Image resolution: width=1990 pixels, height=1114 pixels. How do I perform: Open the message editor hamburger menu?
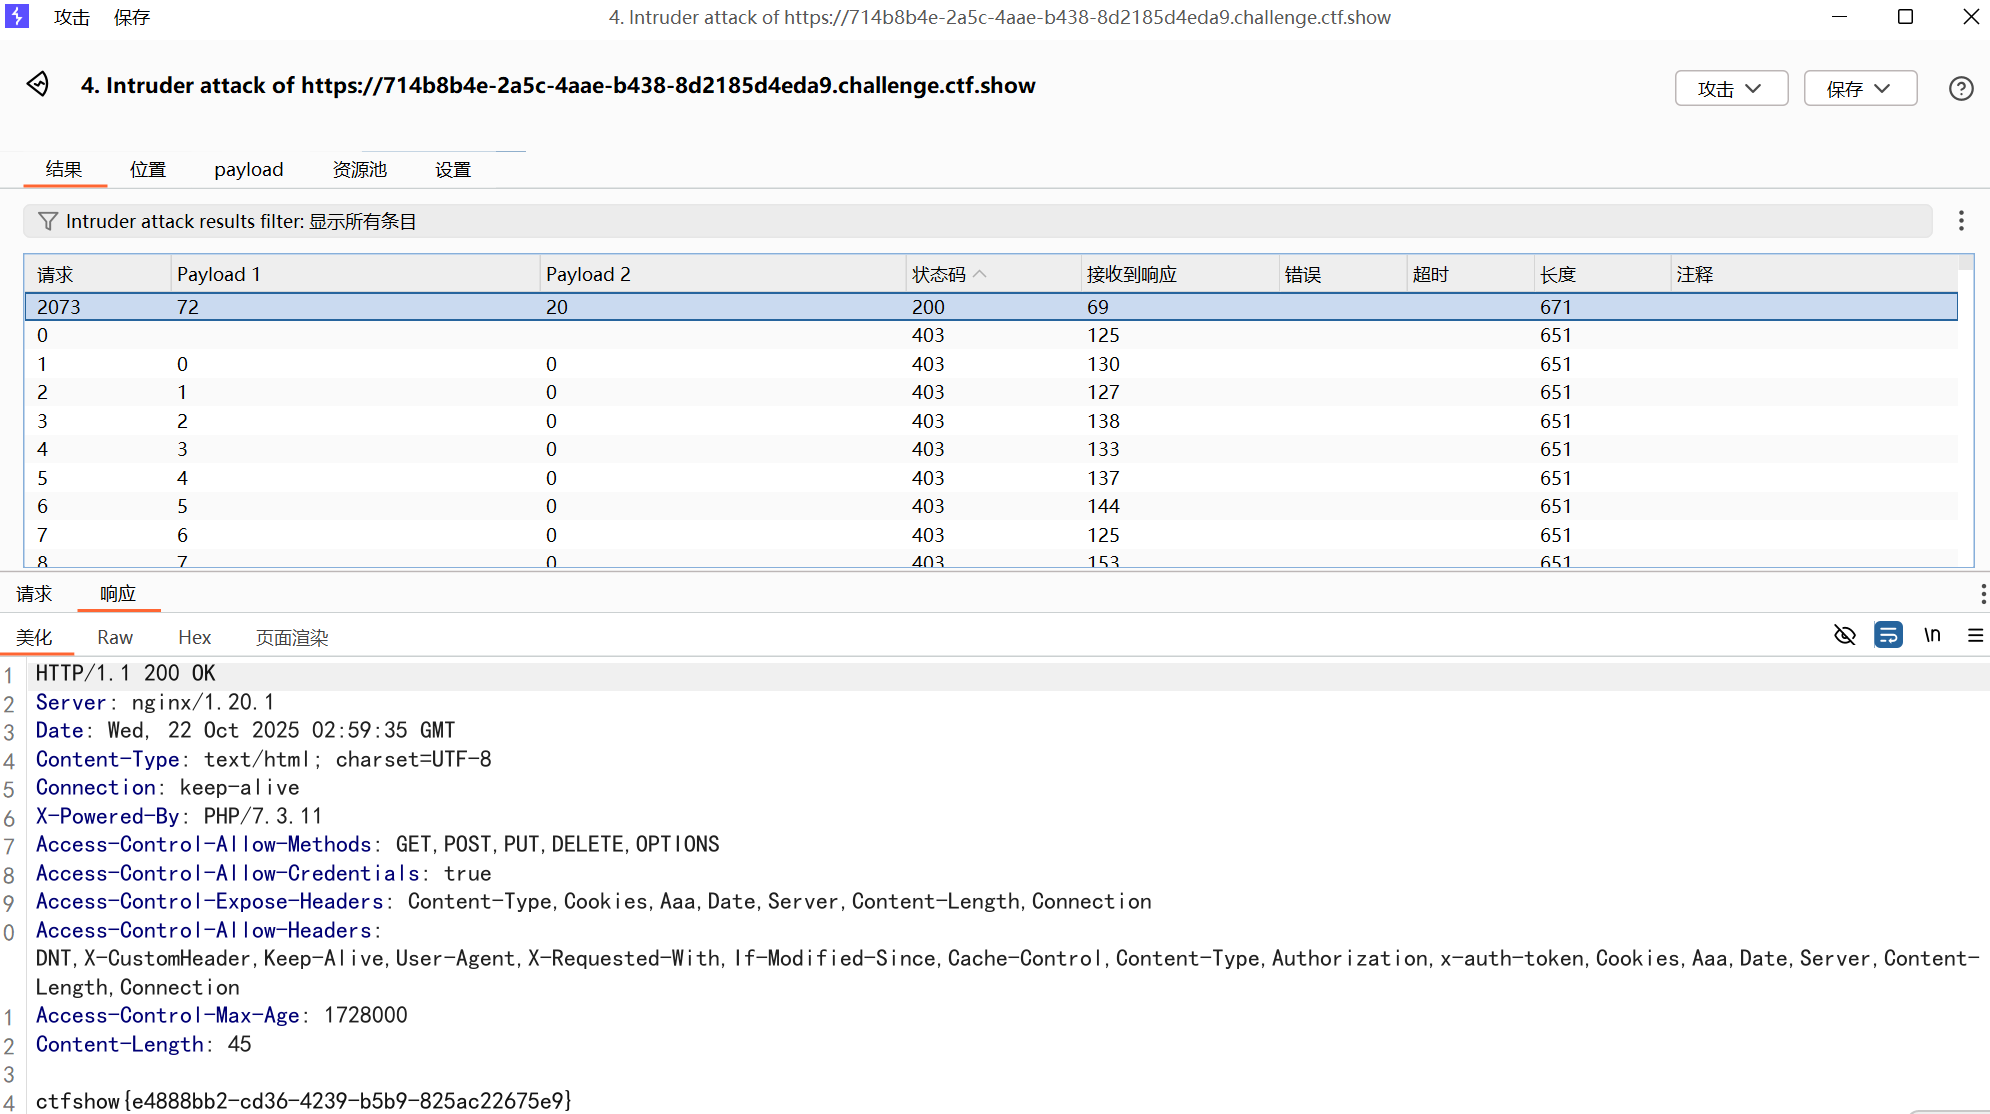(x=1975, y=635)
